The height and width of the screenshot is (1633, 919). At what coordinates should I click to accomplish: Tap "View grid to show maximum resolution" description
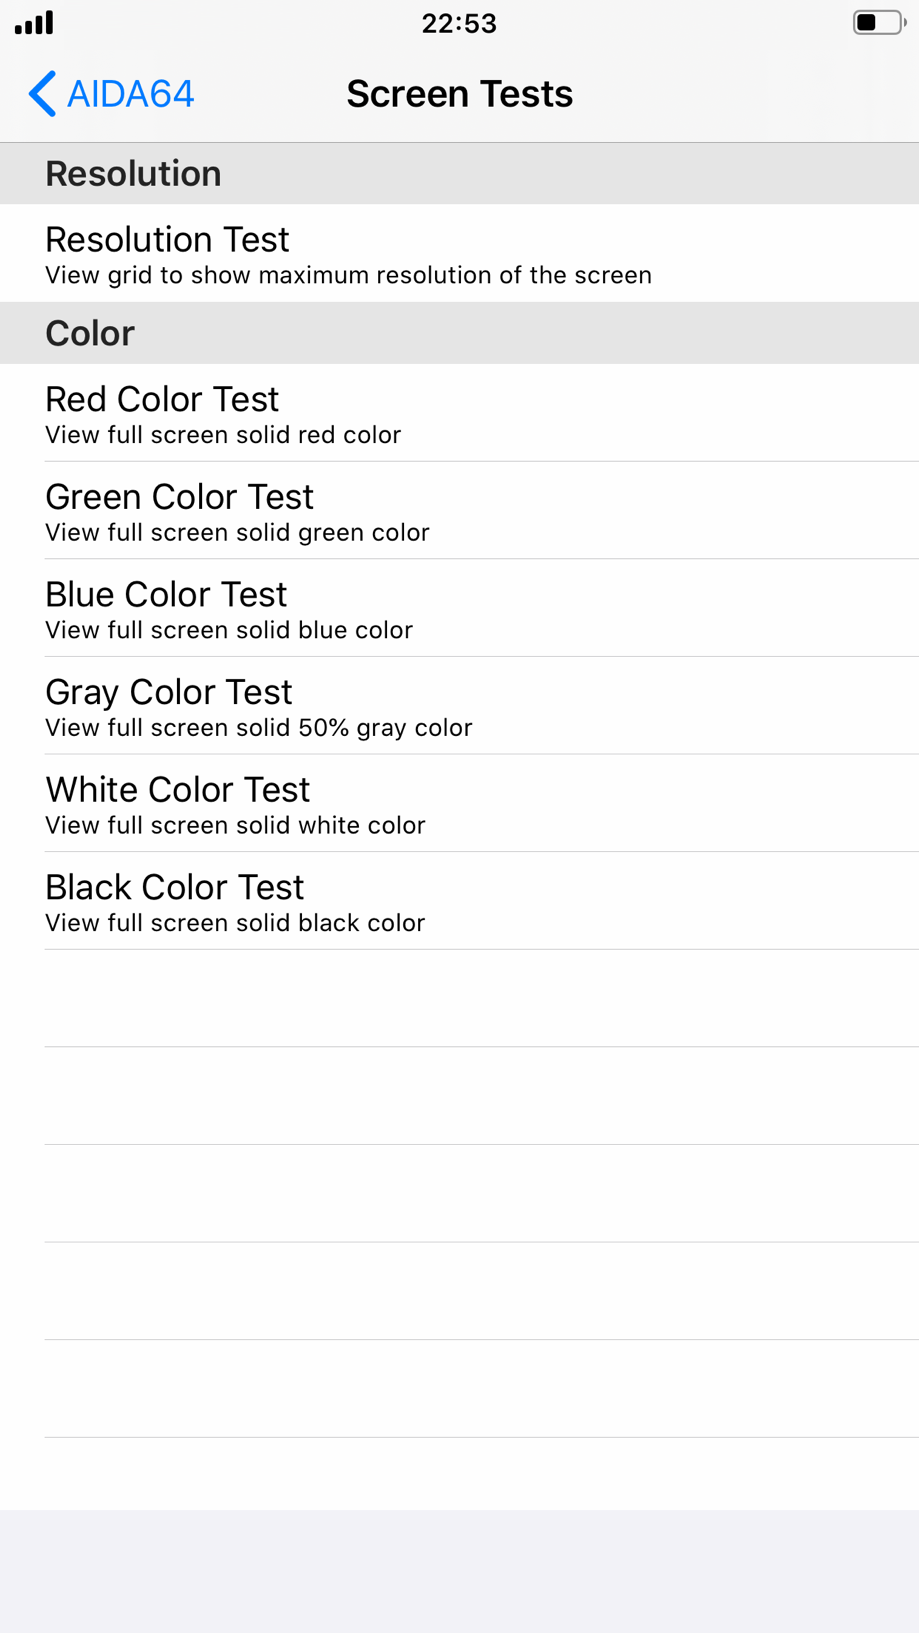tap(348, 275)
